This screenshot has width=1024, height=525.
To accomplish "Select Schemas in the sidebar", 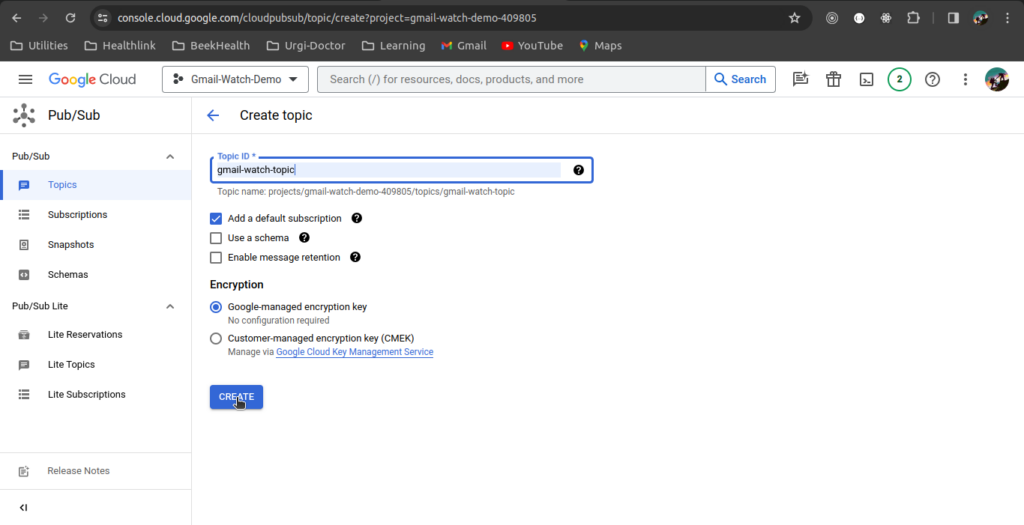I will (95, 275).
